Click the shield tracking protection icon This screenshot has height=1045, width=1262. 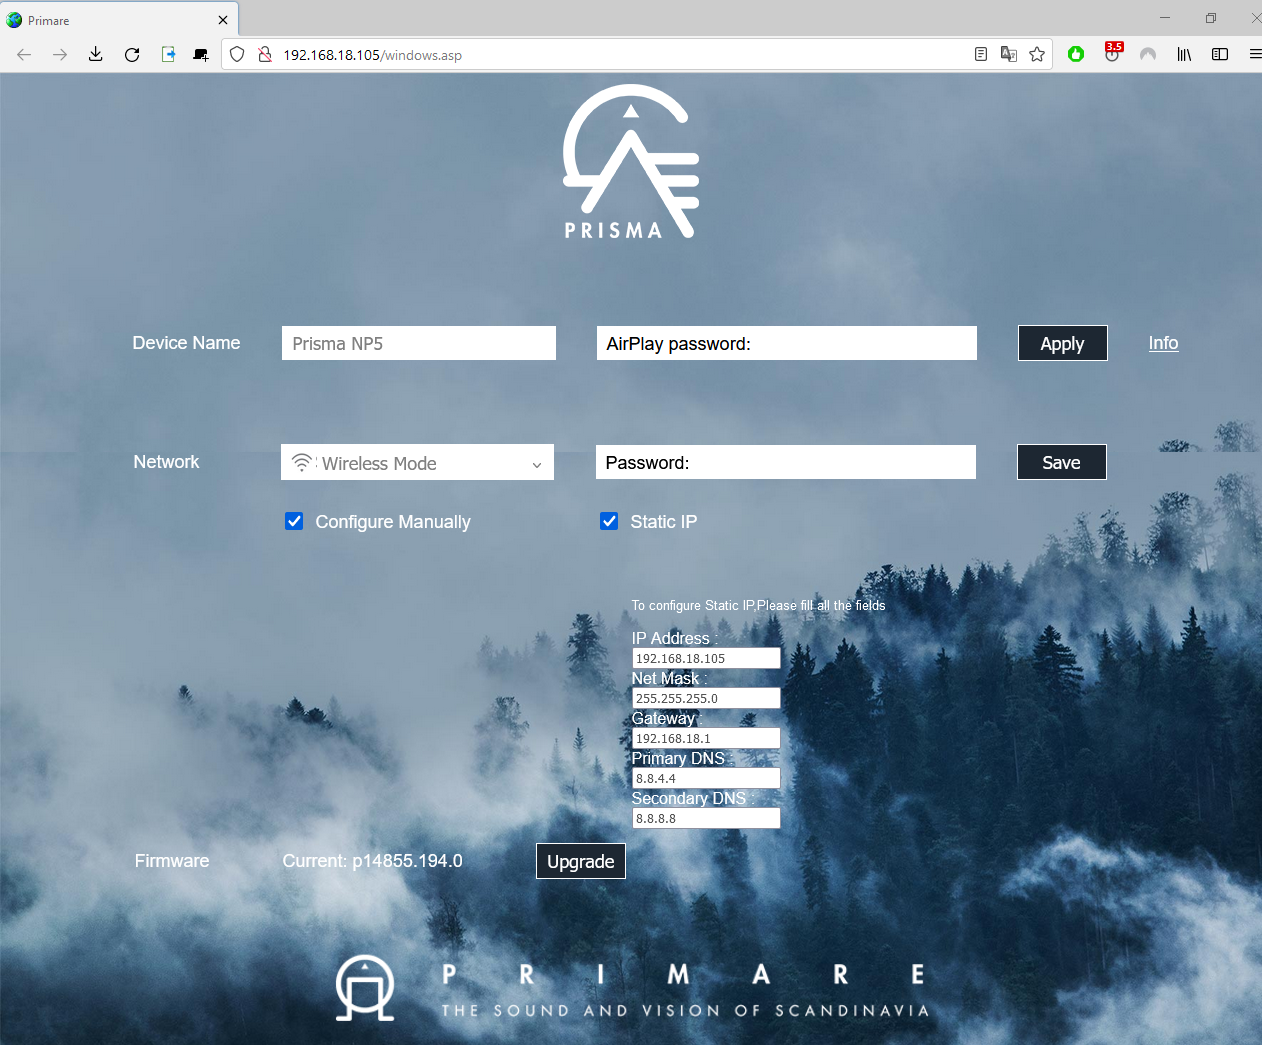pos(237,54)
